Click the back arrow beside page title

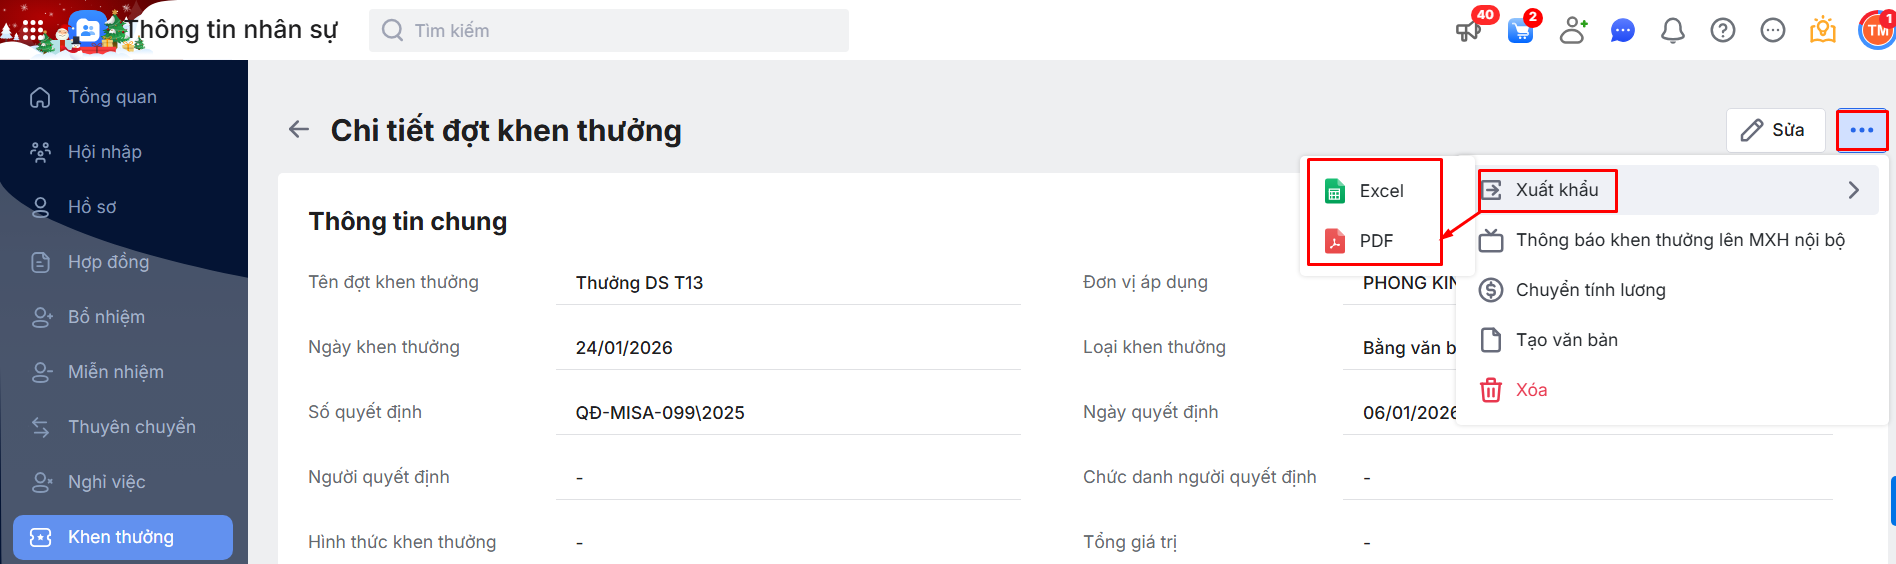(298, 129)
